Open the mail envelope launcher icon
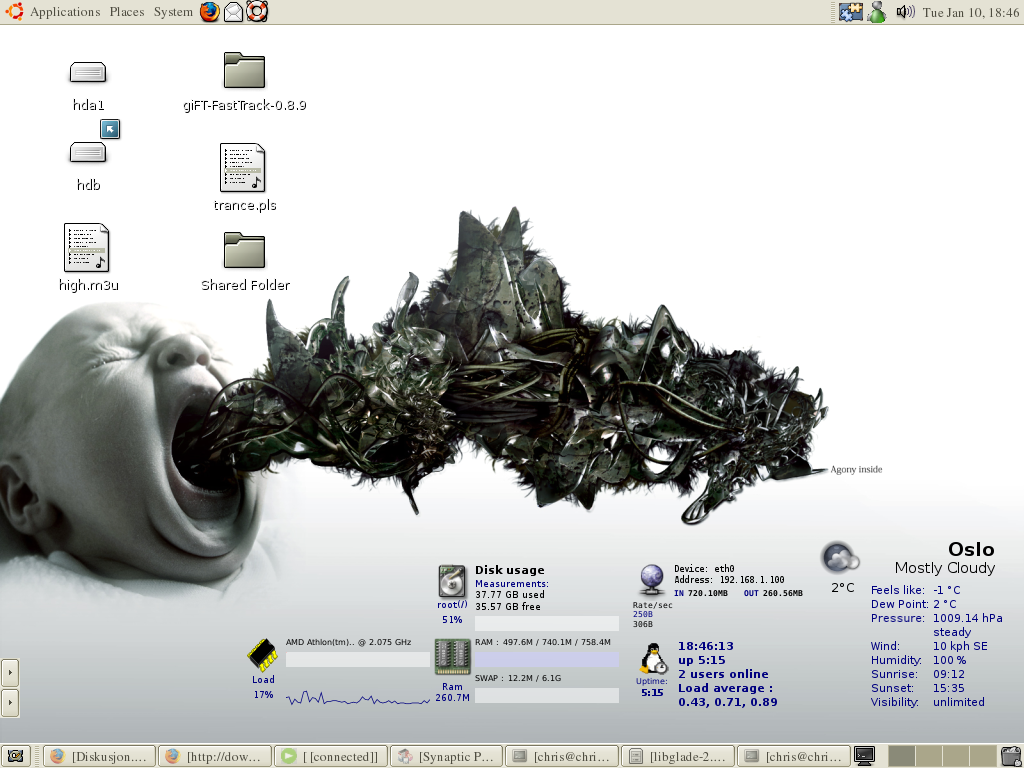This screenshot has width=1024, height=768. [233, 12]
